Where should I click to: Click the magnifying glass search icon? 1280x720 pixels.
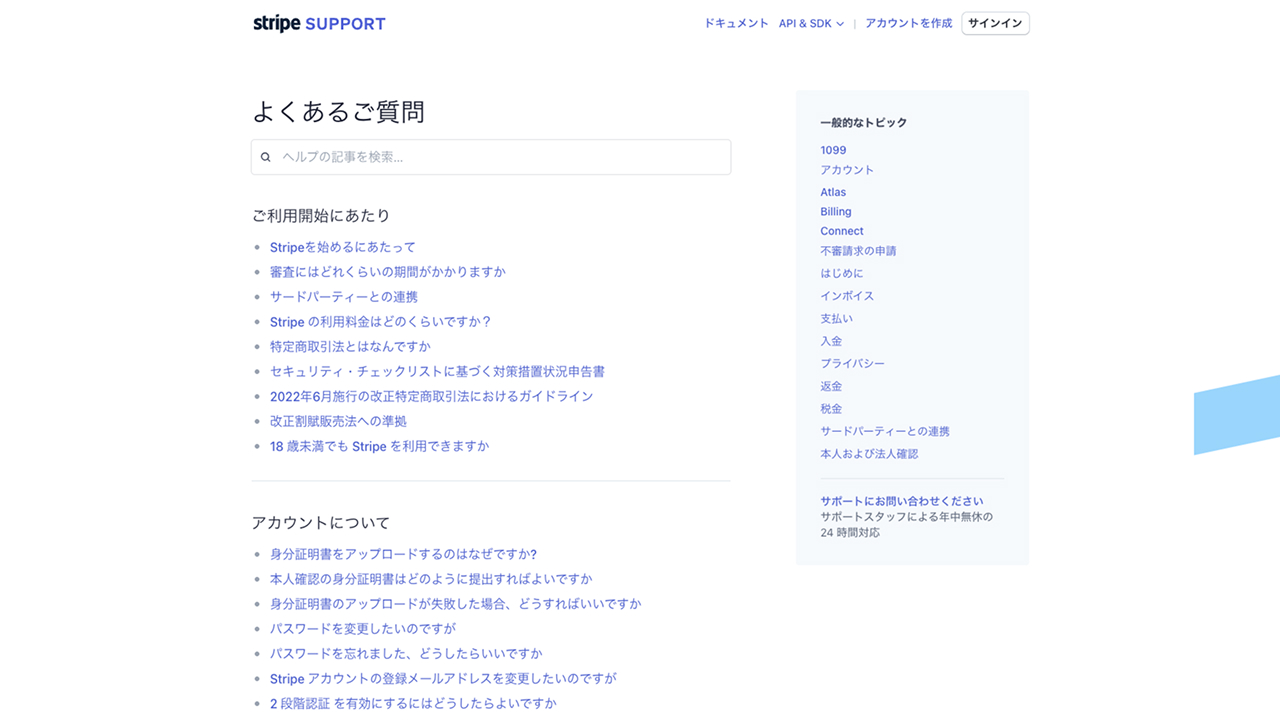tap(265, 157)
